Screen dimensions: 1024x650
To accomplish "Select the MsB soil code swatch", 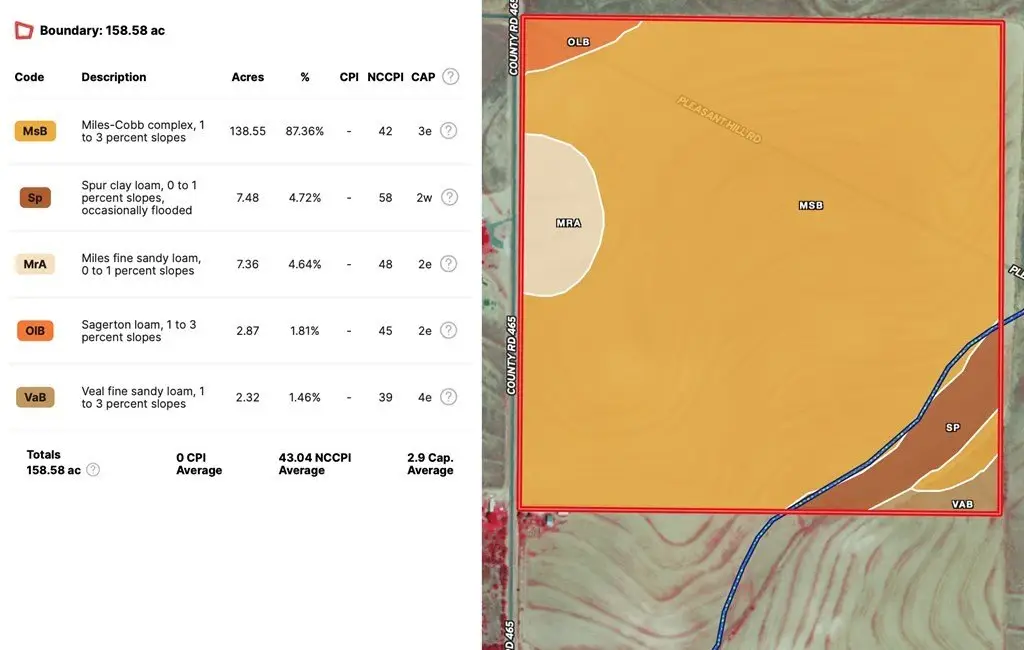I will click(35, 131).
